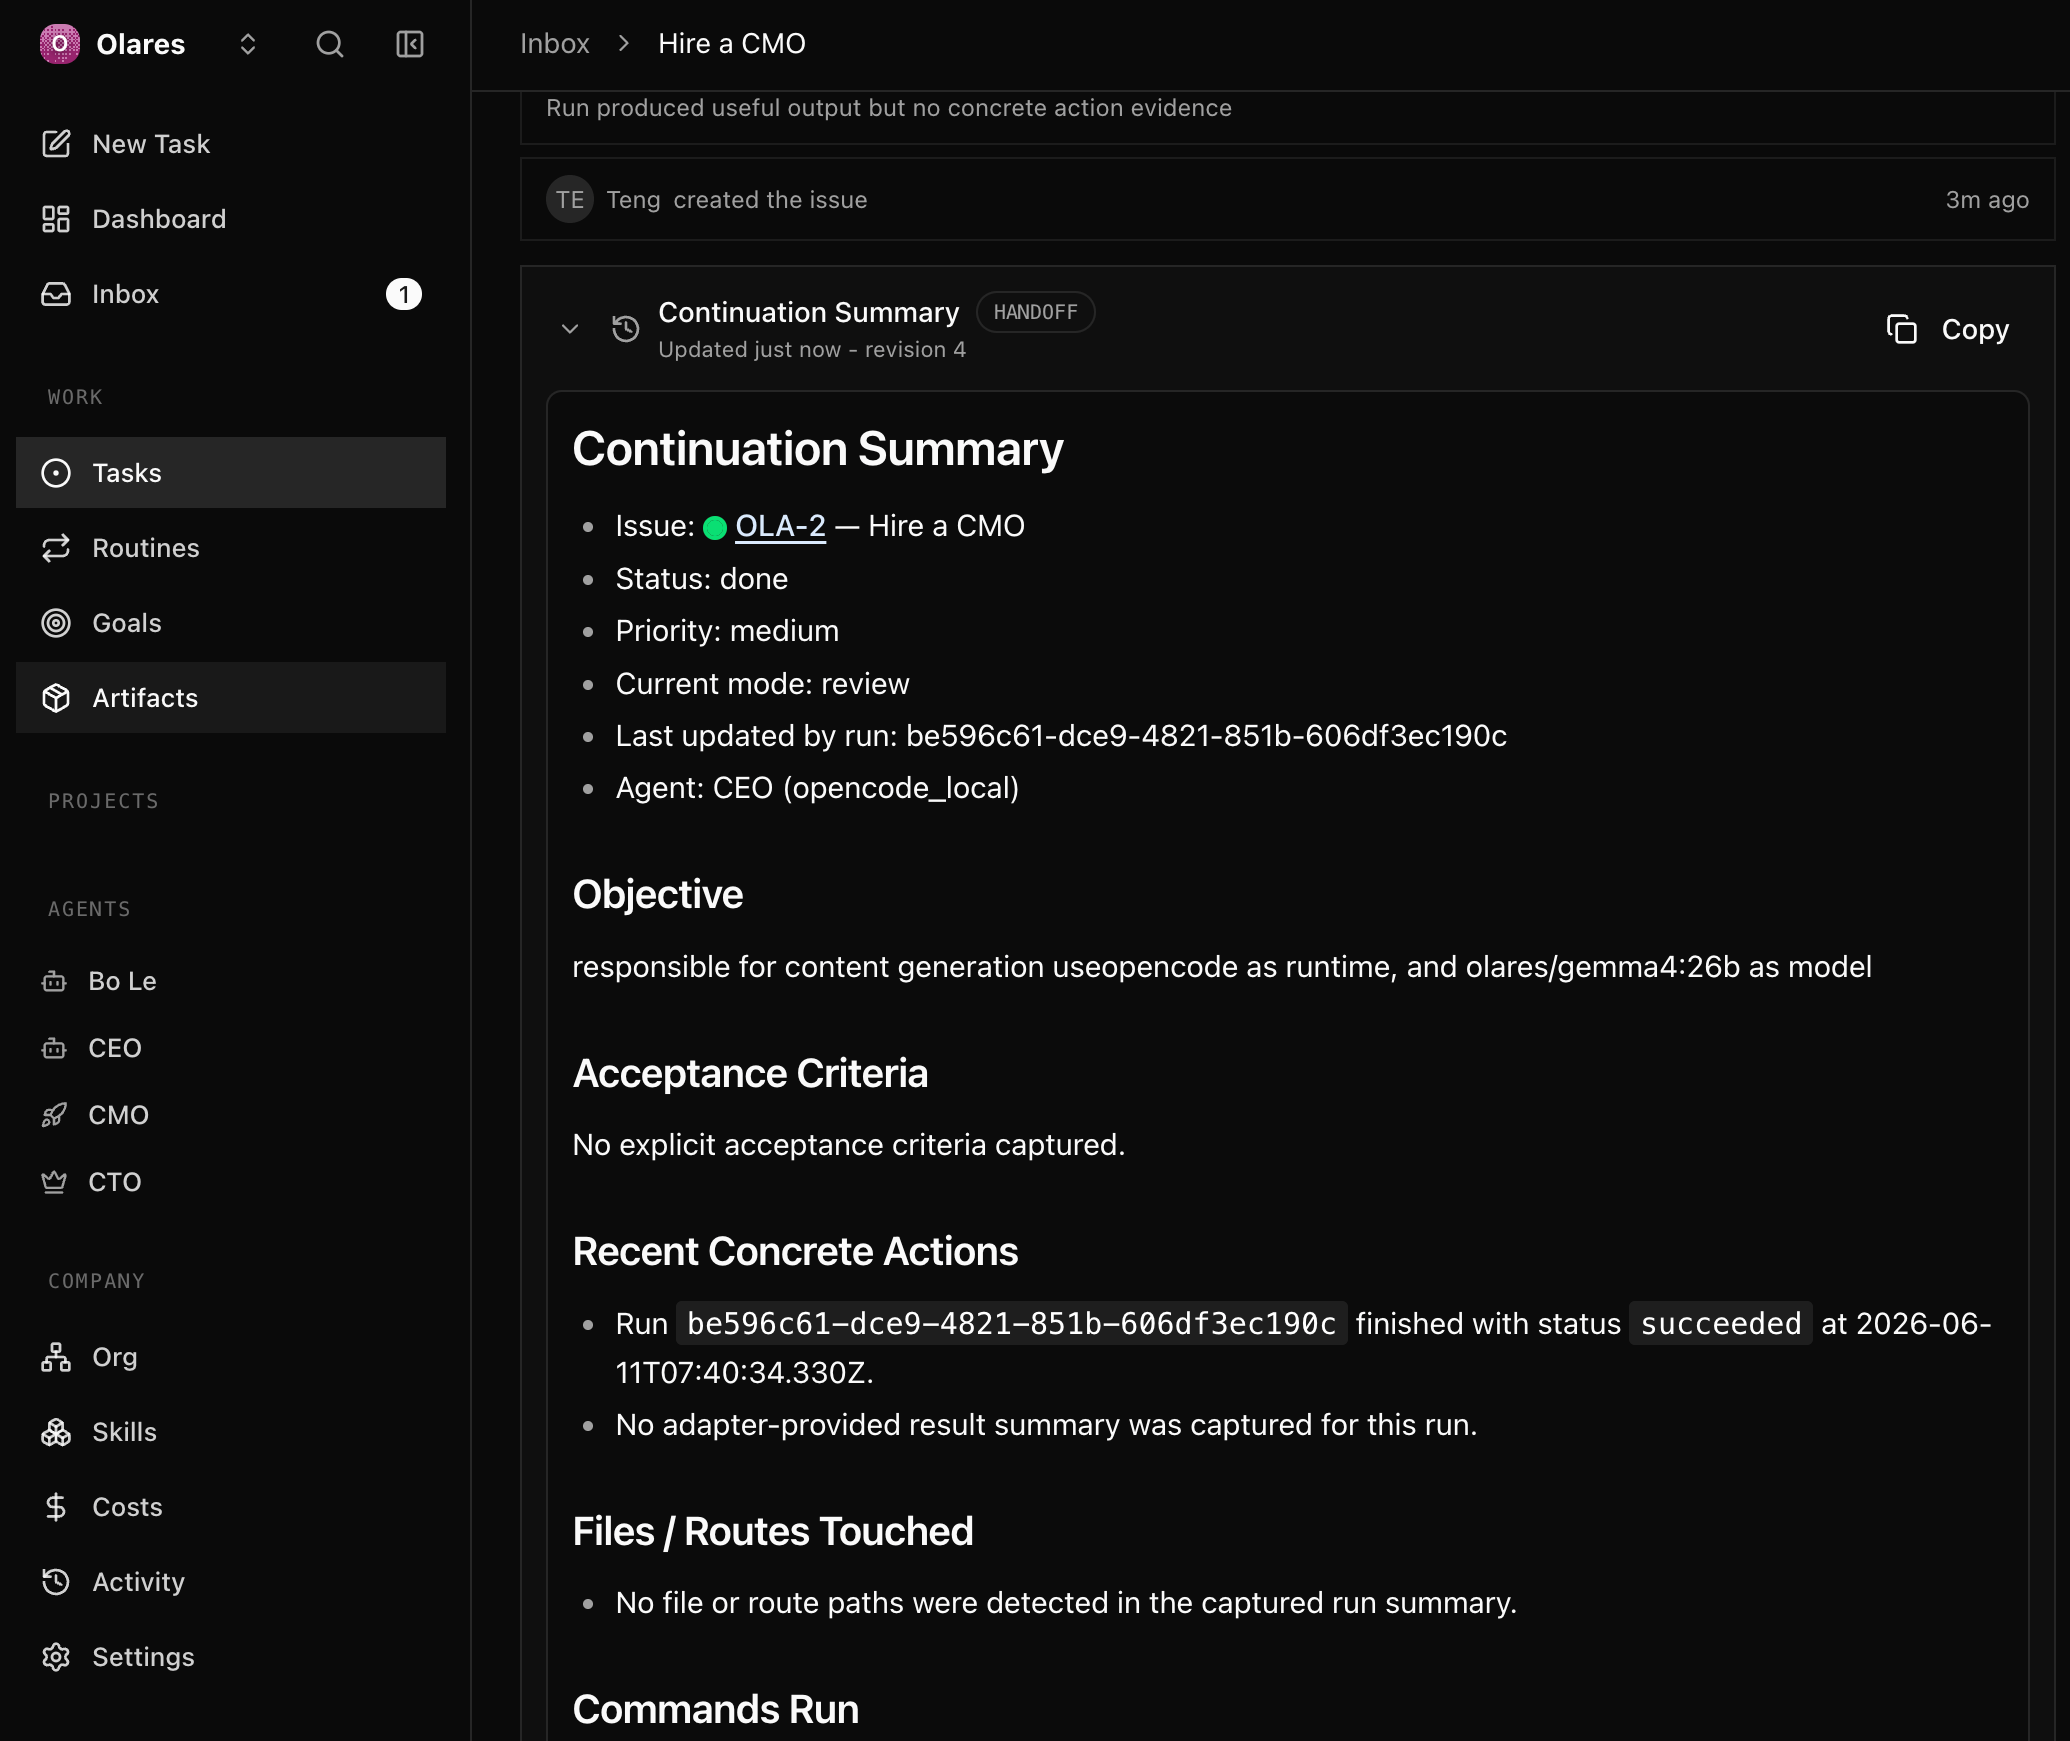Click the Acceptance Criteria heading
This screenshot has width=2070, height=1741.
[751, 1074]
